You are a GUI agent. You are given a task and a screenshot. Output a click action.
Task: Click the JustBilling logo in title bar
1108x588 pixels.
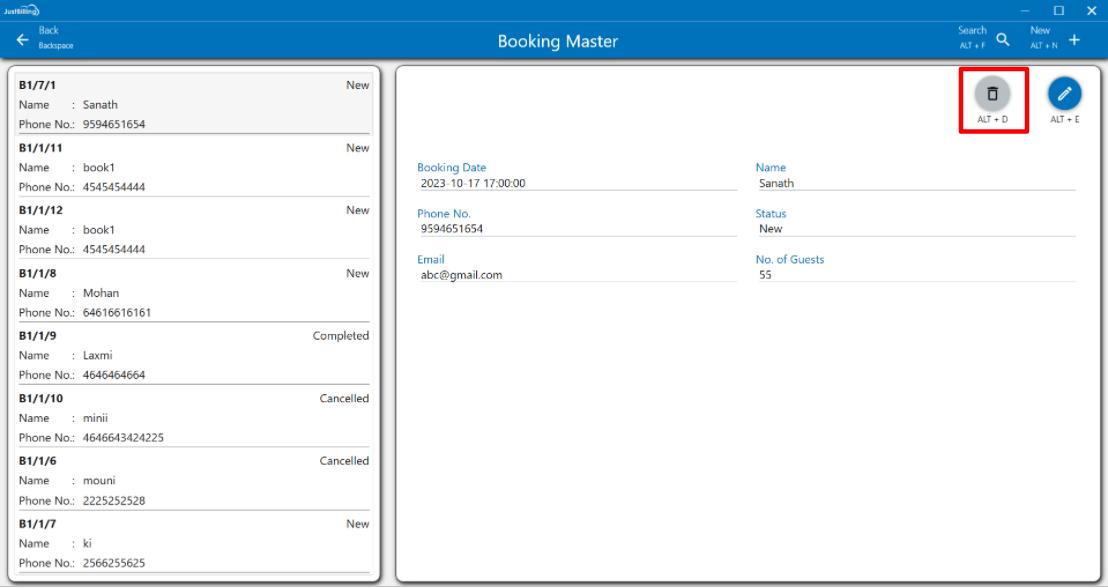(x=22, y=10)
